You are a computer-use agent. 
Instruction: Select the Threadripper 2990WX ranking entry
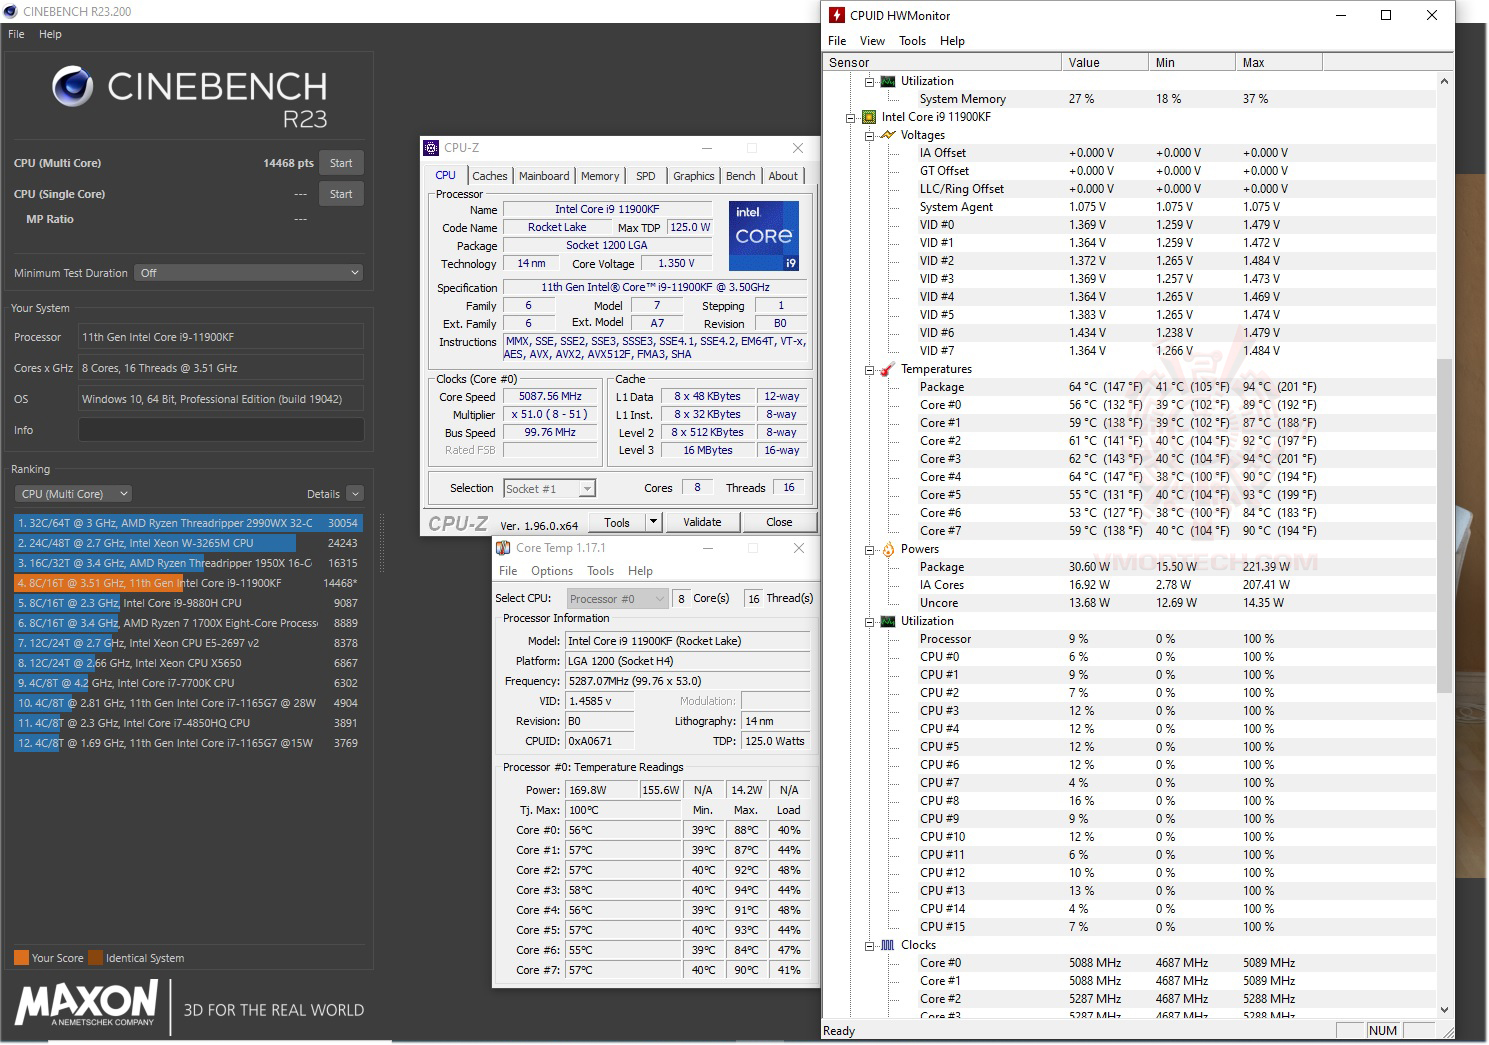click(187, 523)
